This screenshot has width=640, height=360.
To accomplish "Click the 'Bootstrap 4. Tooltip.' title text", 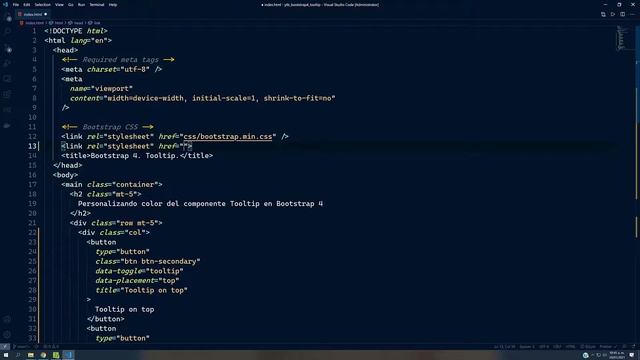I will (135, 156).
